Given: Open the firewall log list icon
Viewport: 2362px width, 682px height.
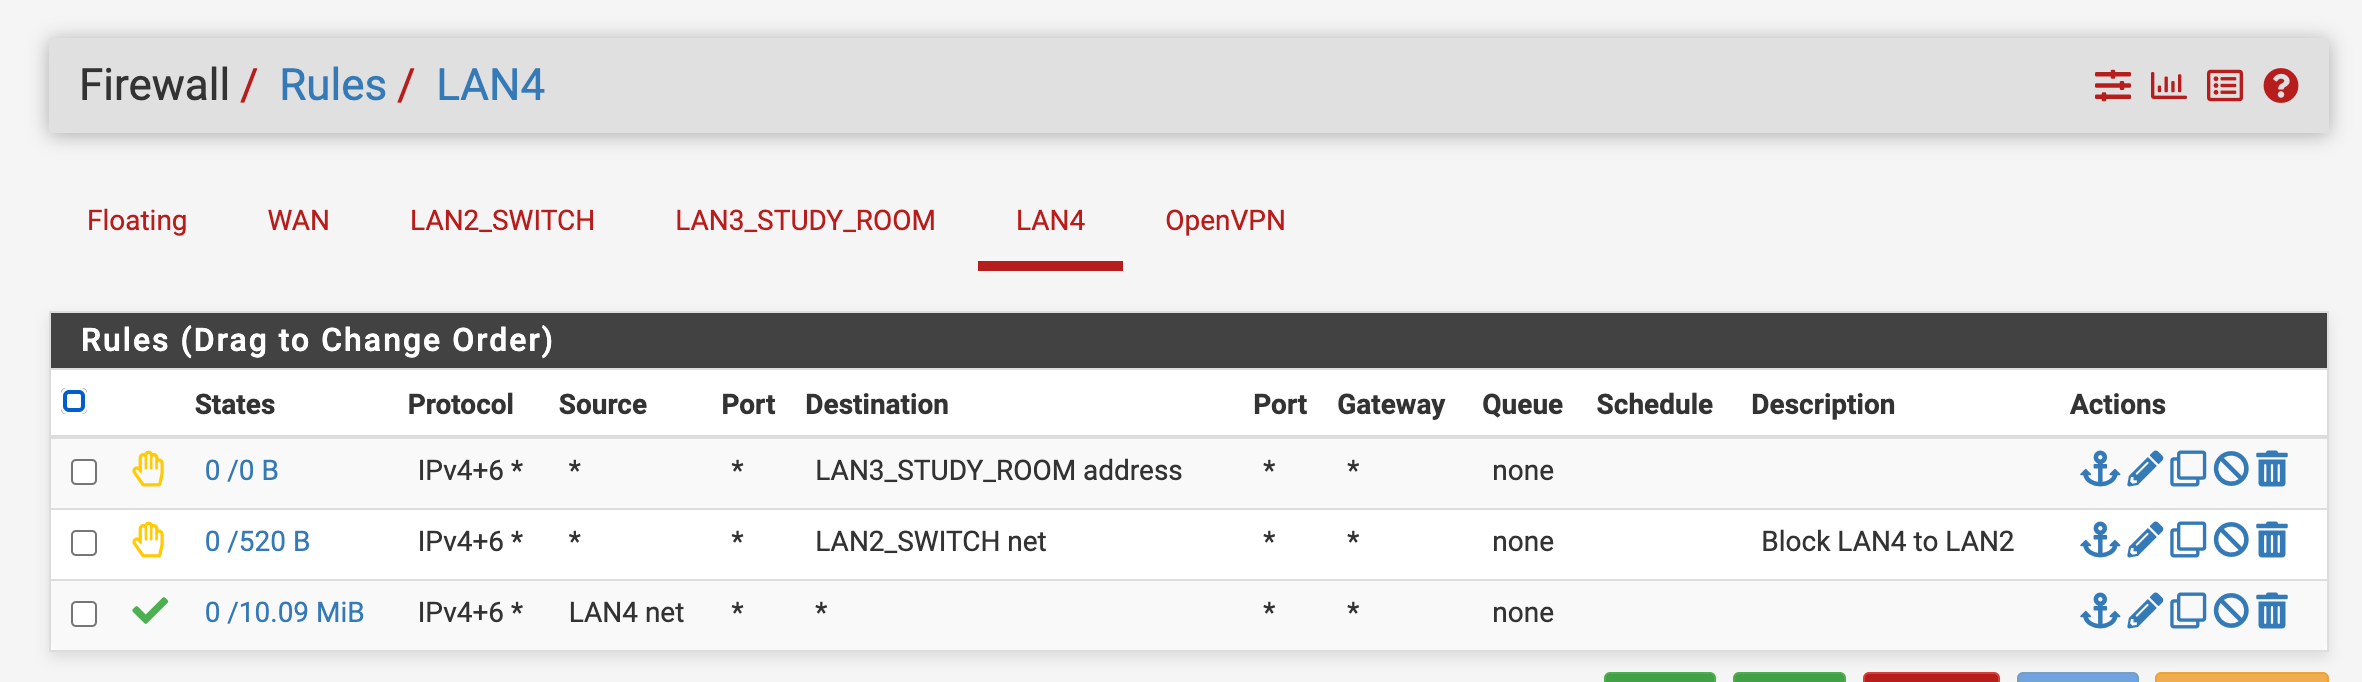Looking at the screenshot, I should 2225,86.
